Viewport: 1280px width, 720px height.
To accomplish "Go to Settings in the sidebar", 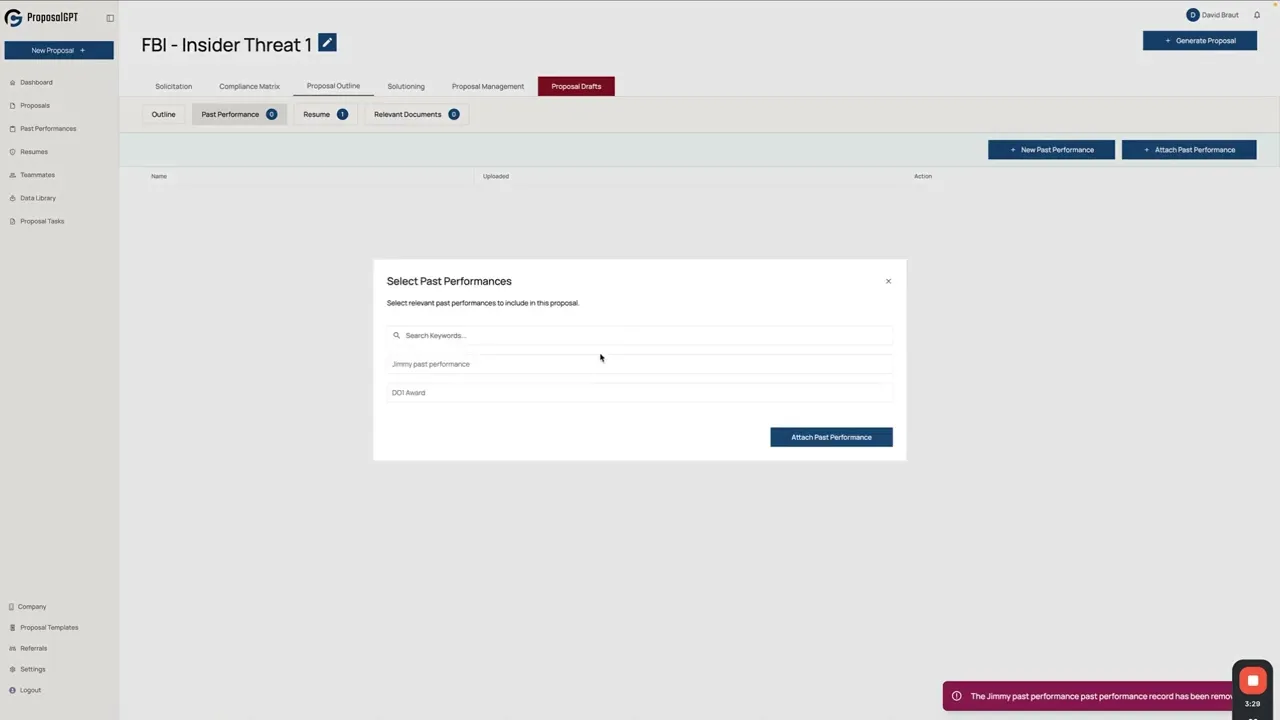I will click(32, 669).
